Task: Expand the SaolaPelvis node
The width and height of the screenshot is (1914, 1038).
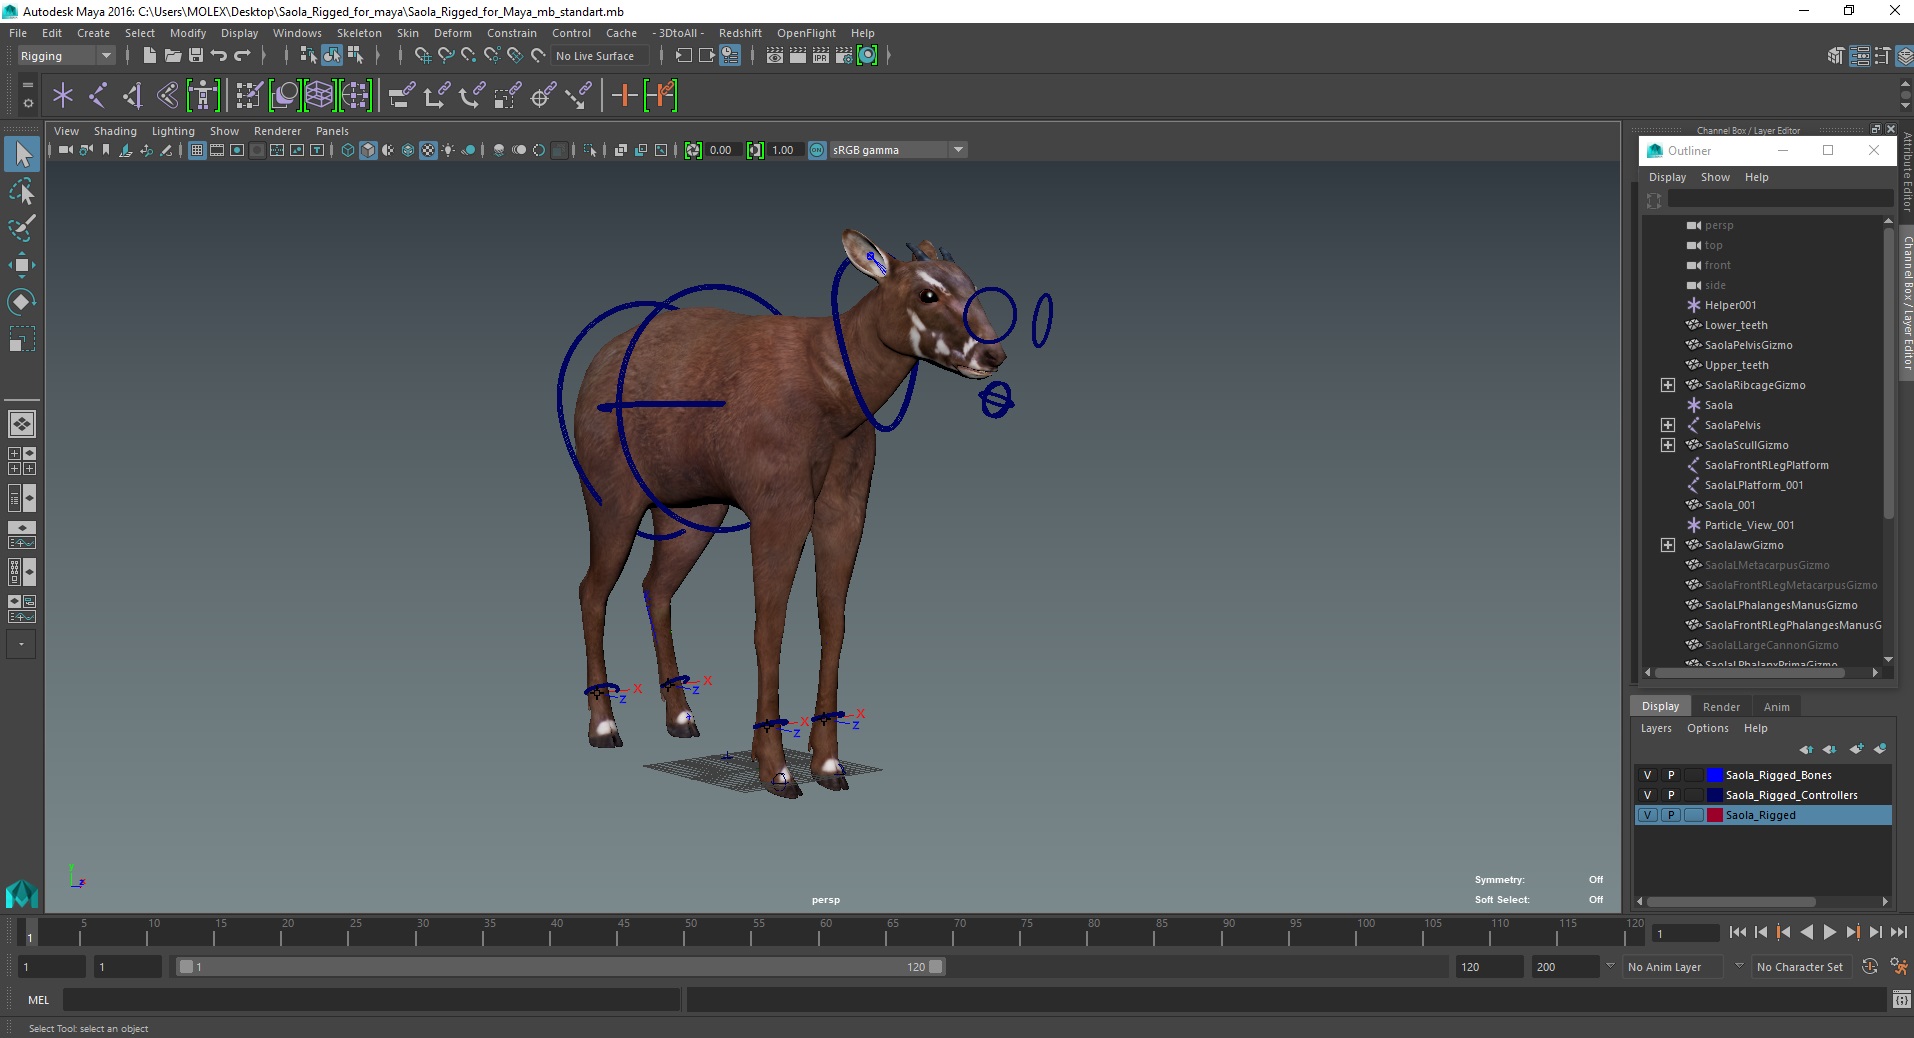Action: point(1667,425)
